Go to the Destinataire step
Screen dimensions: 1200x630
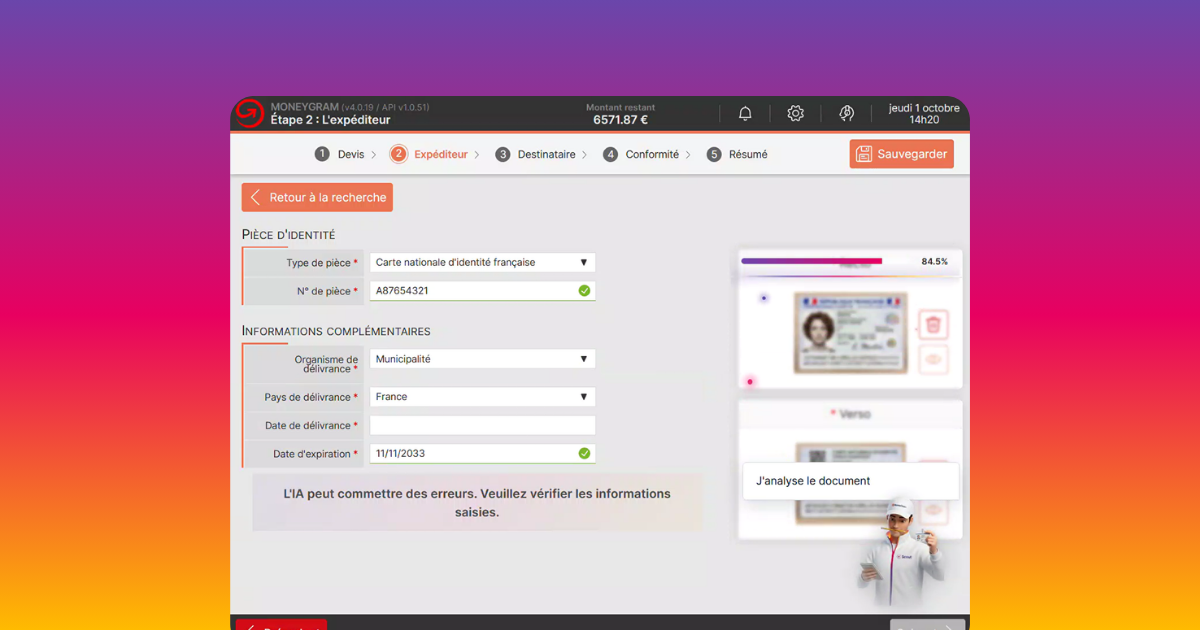point(547,154)
